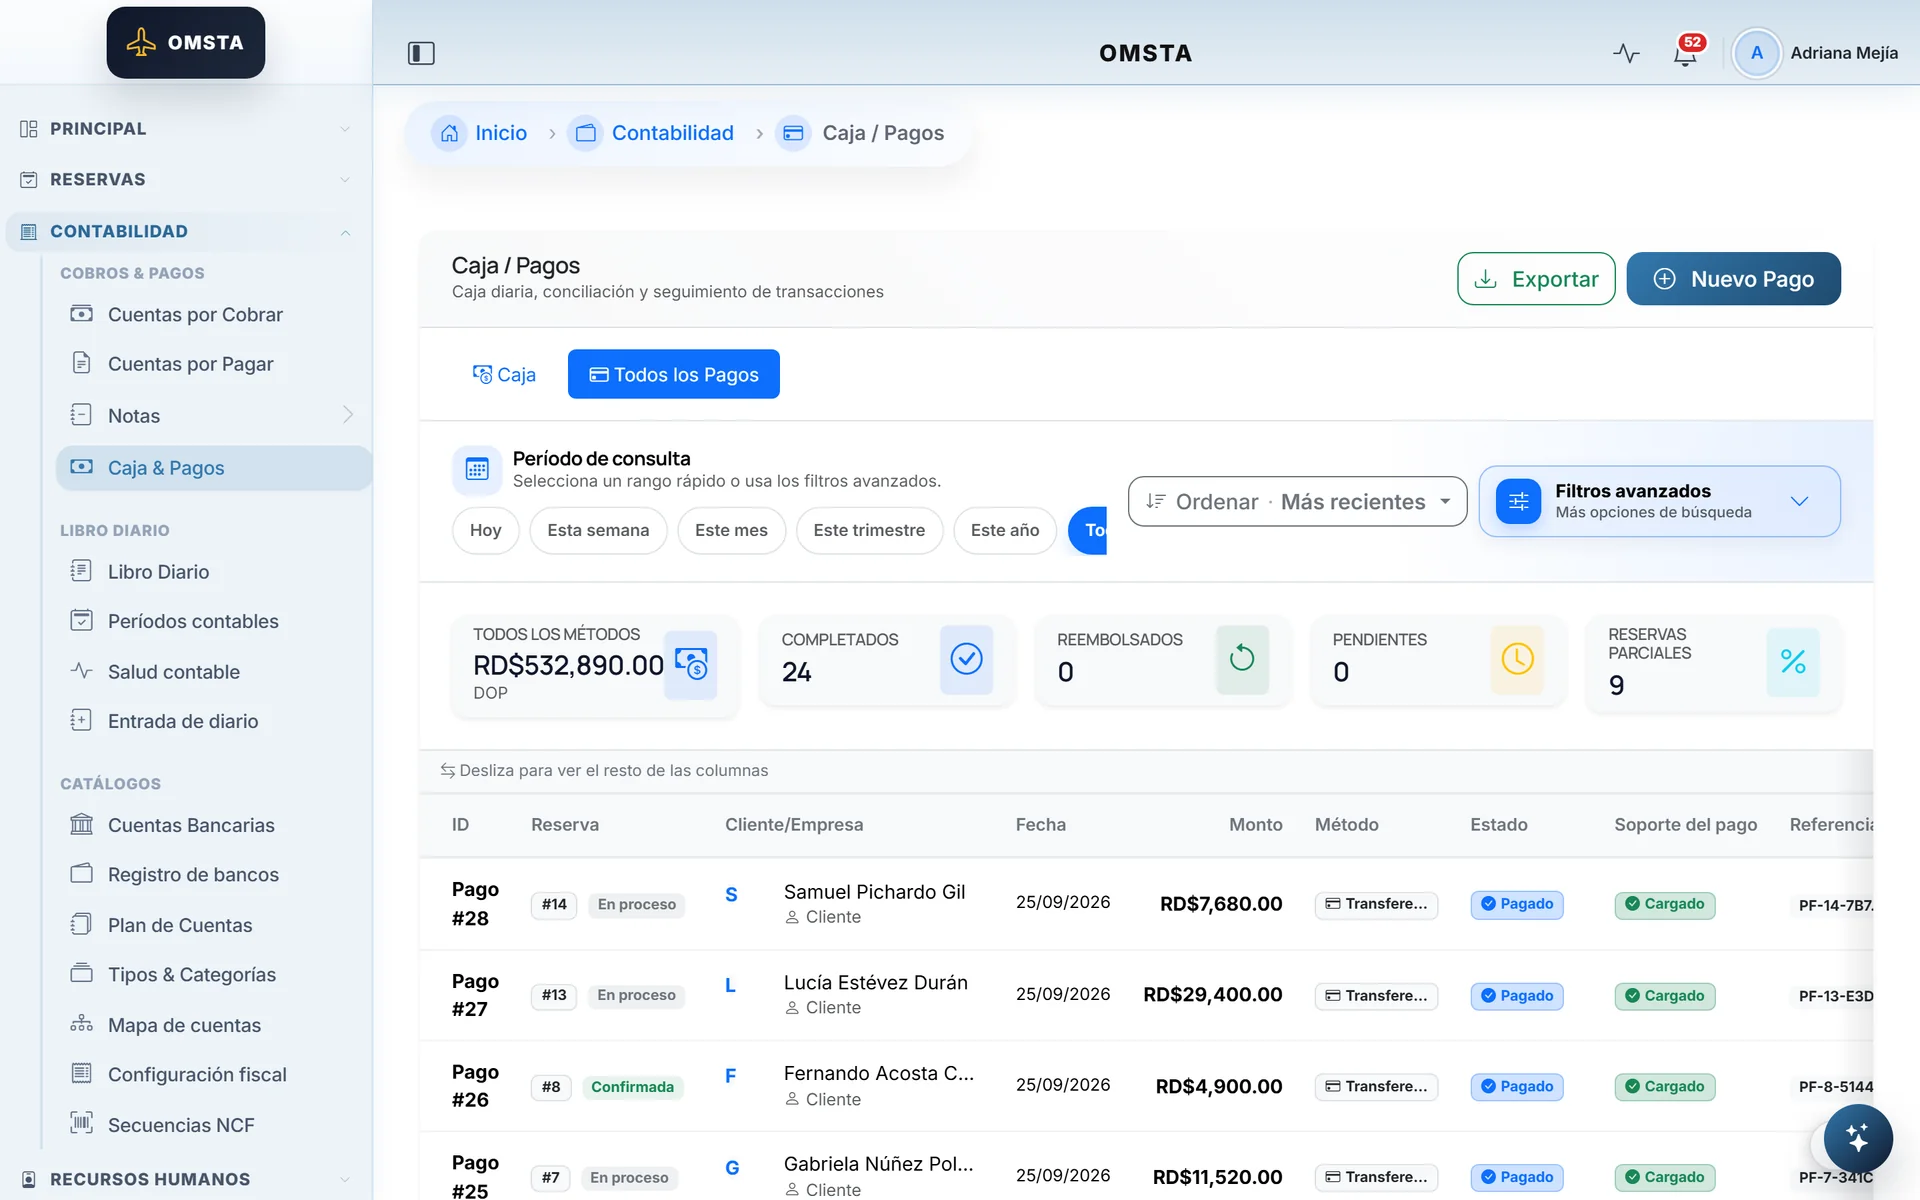Click reserva #14 badge in Pago #28
1920x1200 pixels.
click(x=554, y=904)
